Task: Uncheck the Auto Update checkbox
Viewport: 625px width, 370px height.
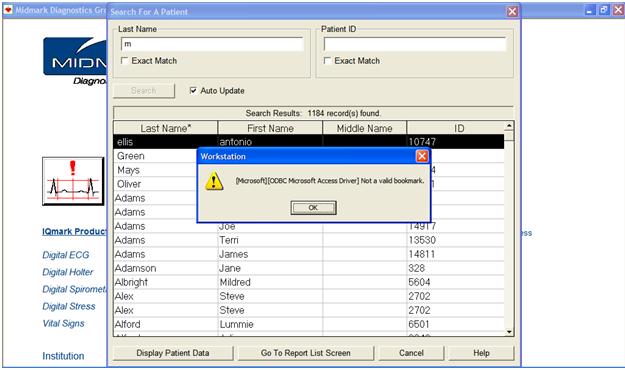Action: pyautogui.click(x=193, y=91)
